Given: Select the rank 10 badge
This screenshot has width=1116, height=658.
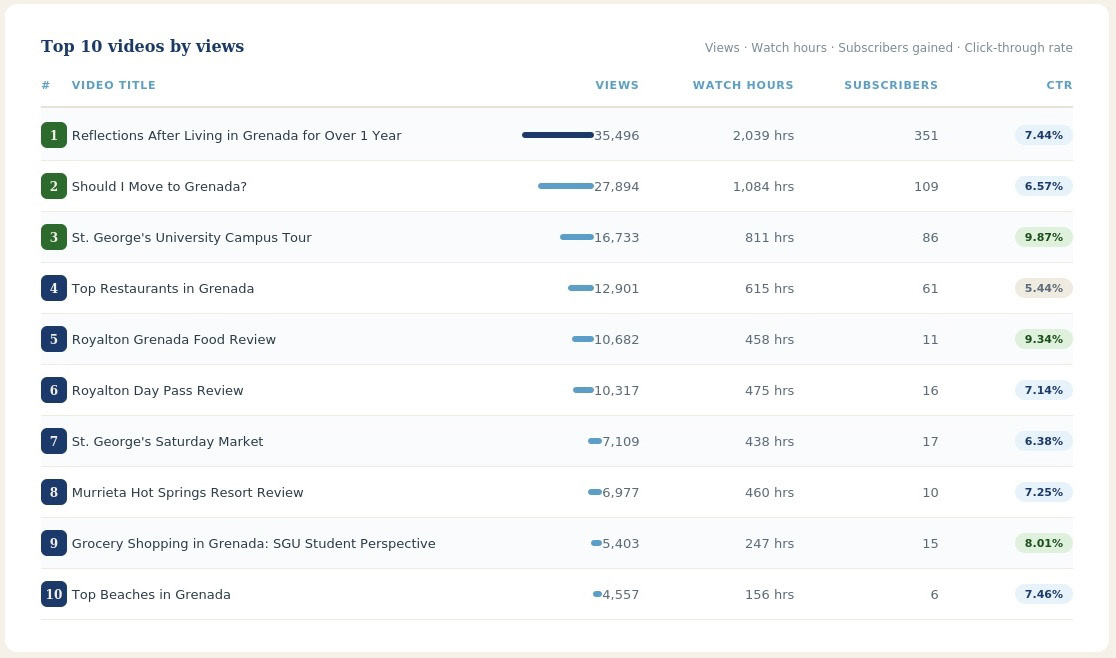Looking at the screenshot, I should point(54,594).
